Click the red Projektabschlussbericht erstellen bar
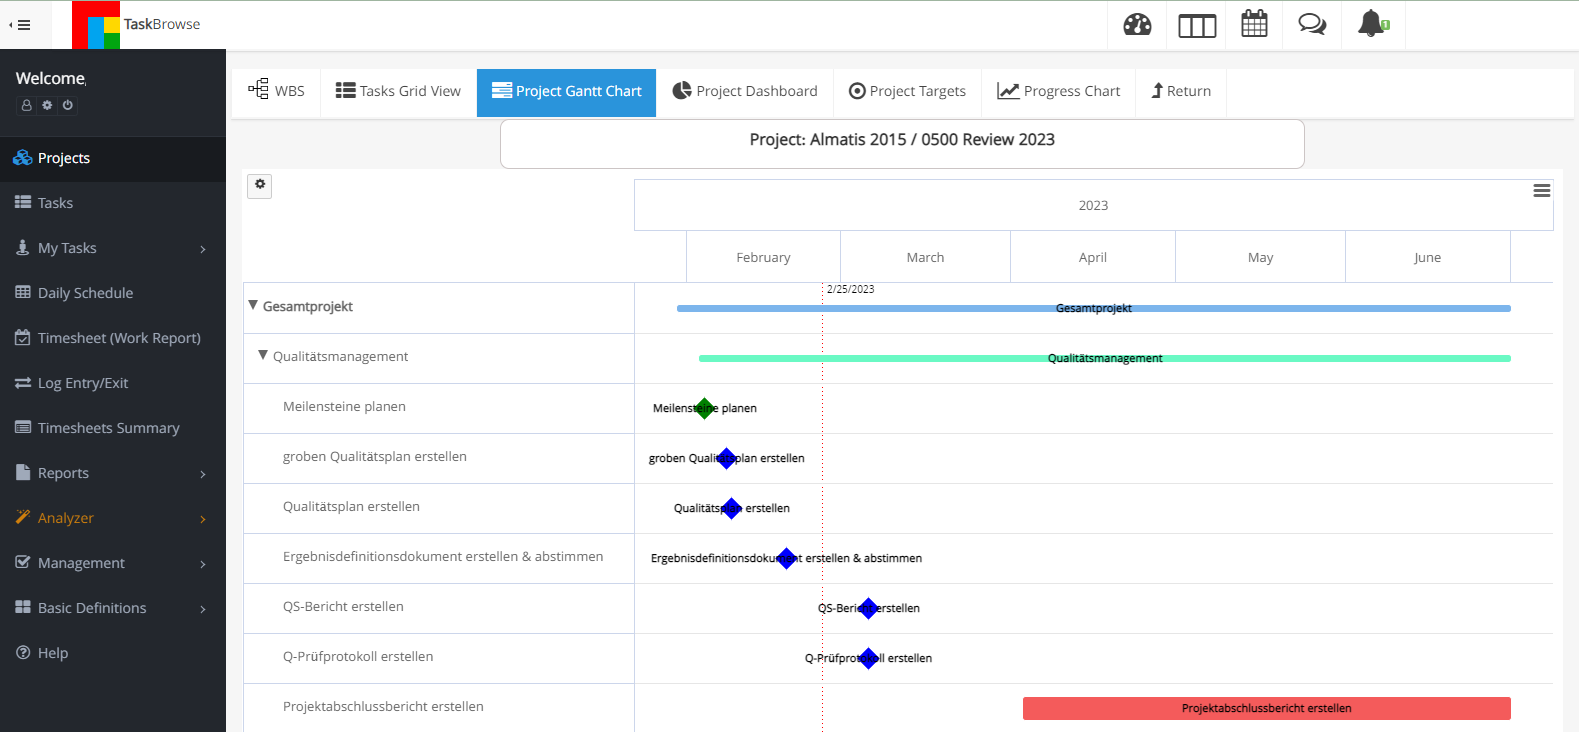1579x732 pixels. click(1266, 708)
